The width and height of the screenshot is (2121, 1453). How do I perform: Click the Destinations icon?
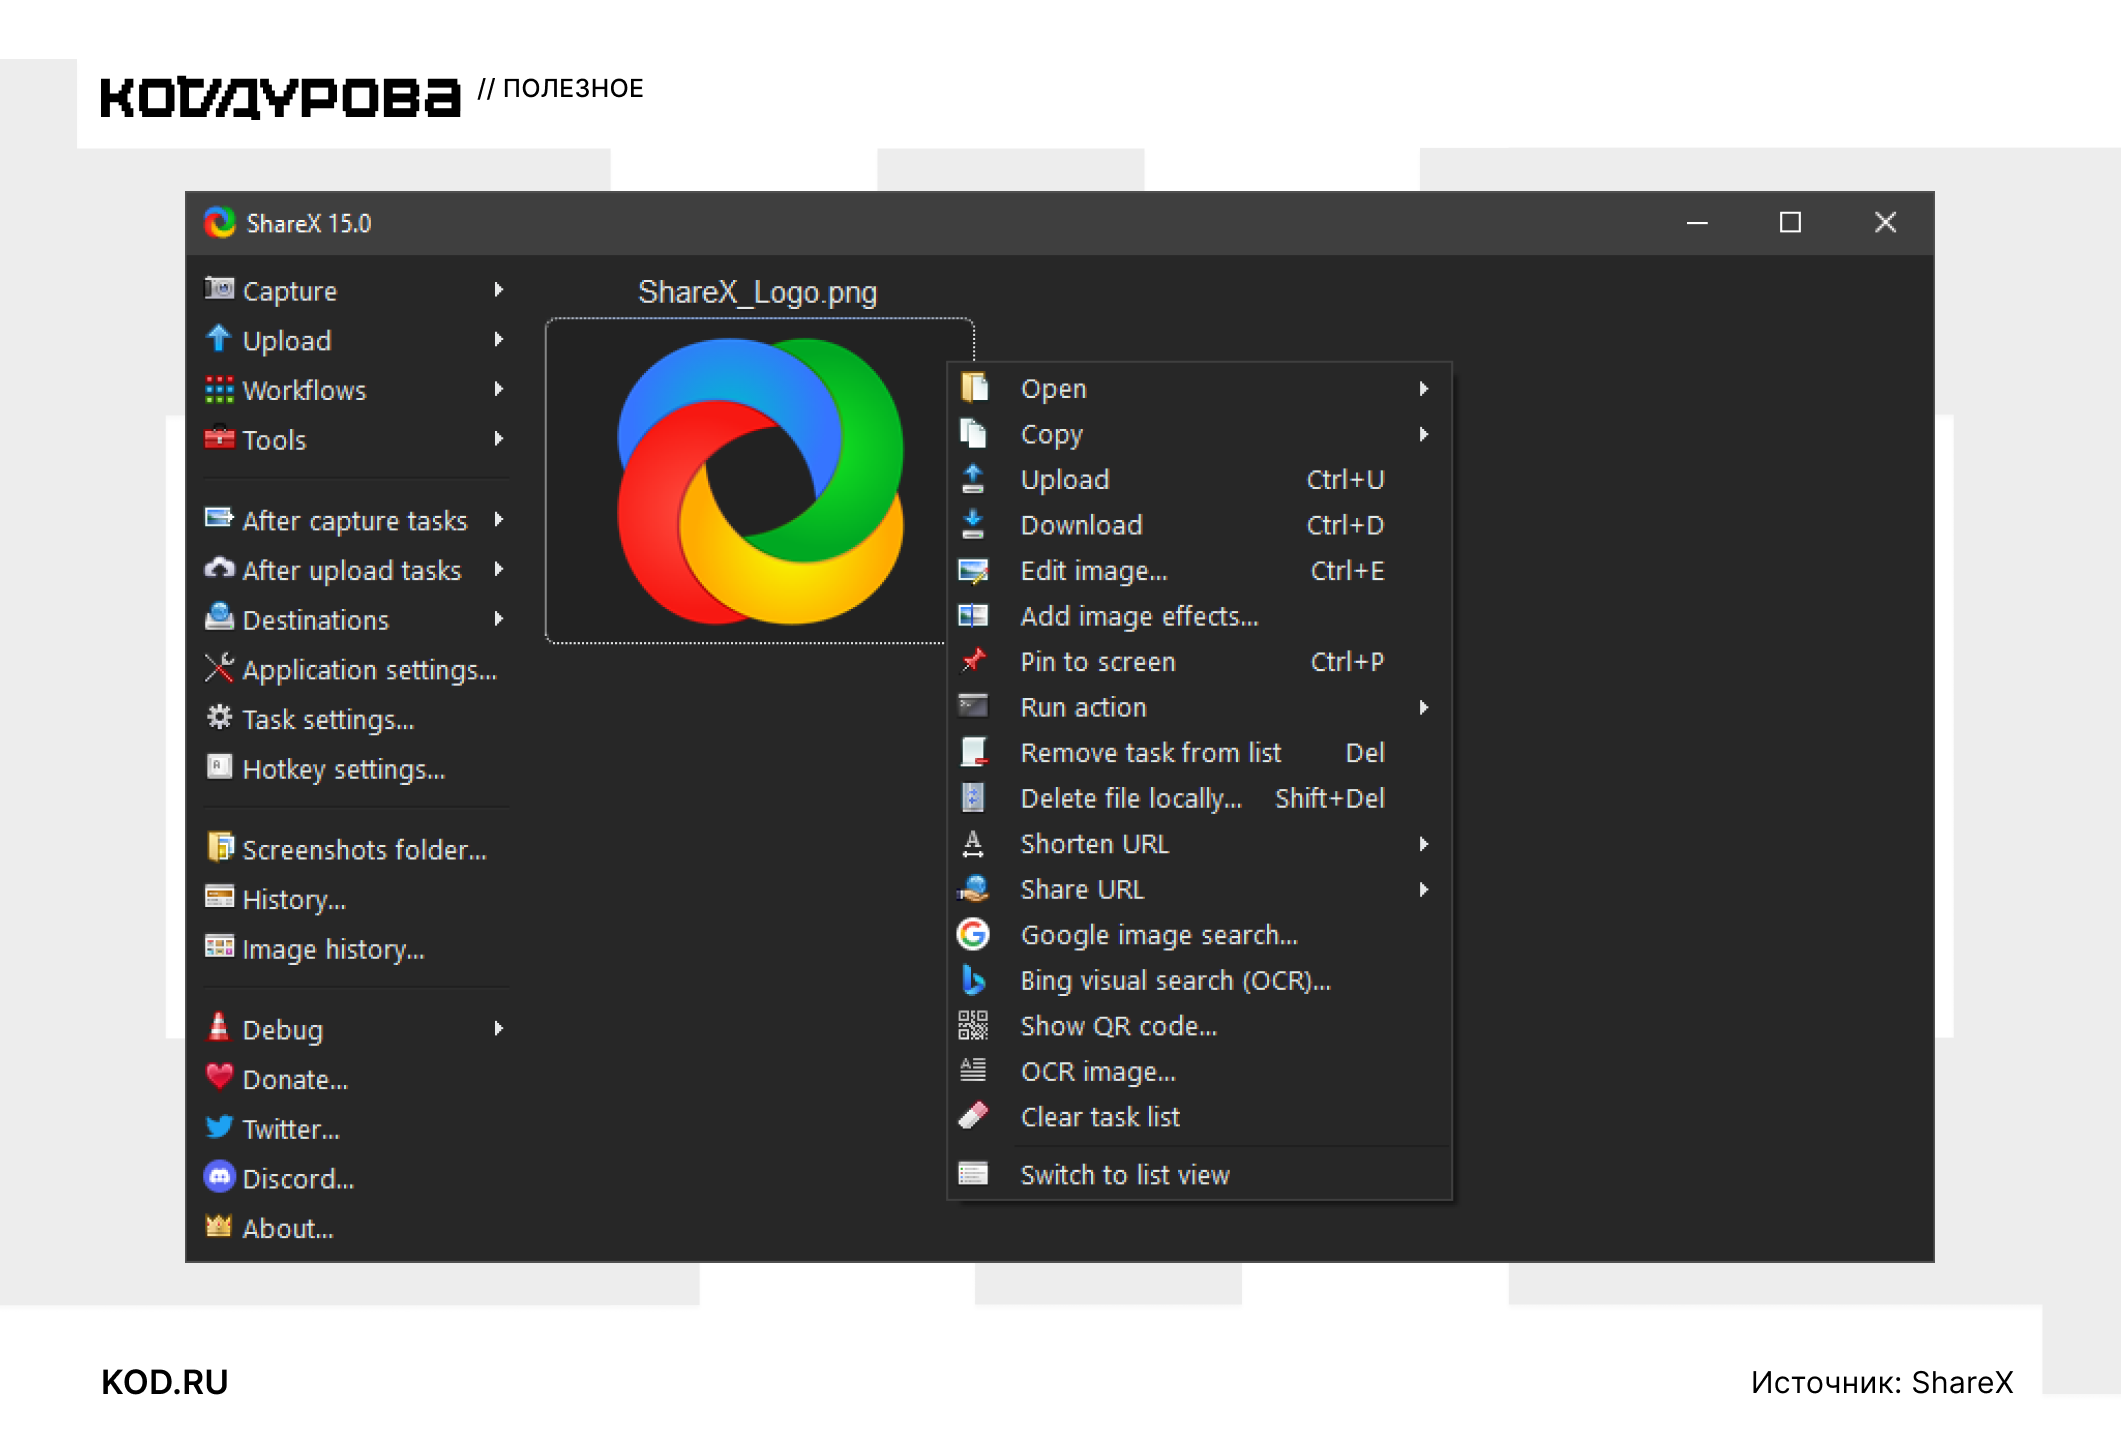(219, 617)
